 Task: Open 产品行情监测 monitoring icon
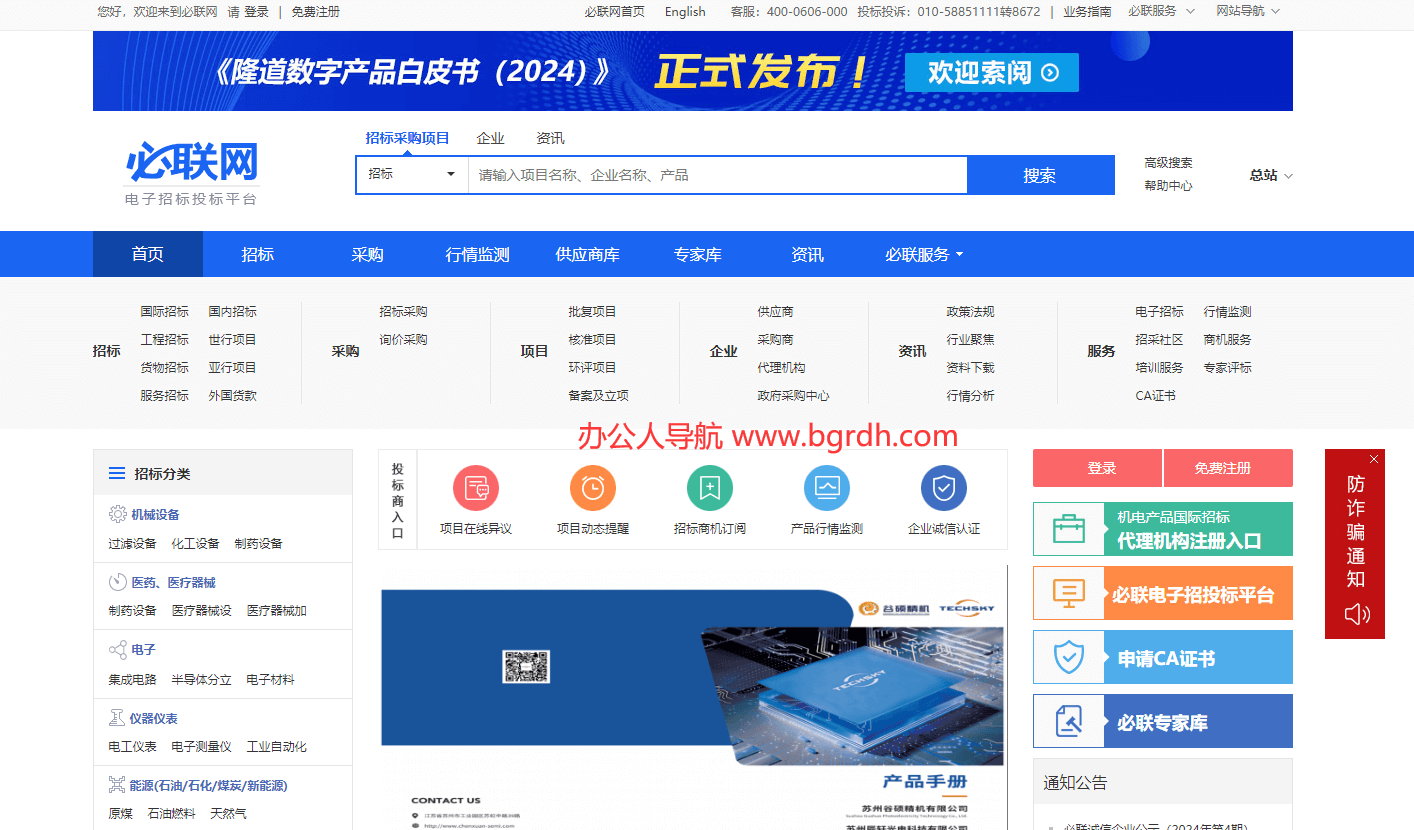[827, 488]
